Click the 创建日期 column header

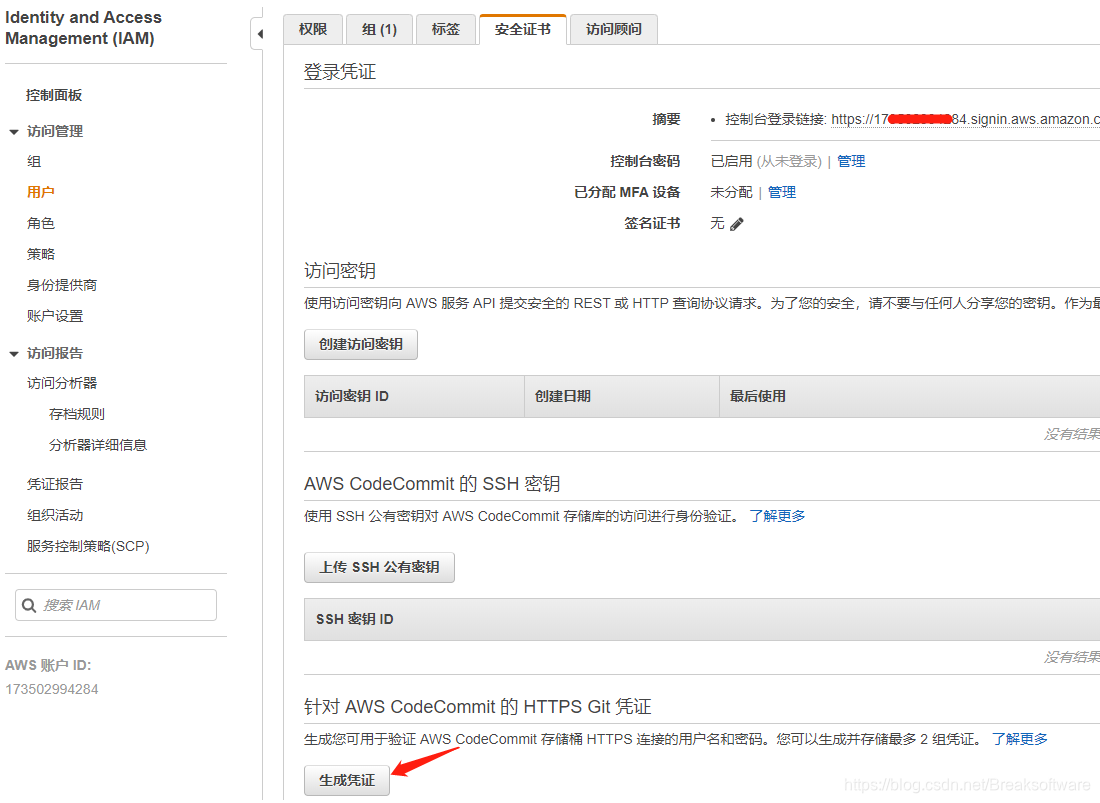[622, 396]
